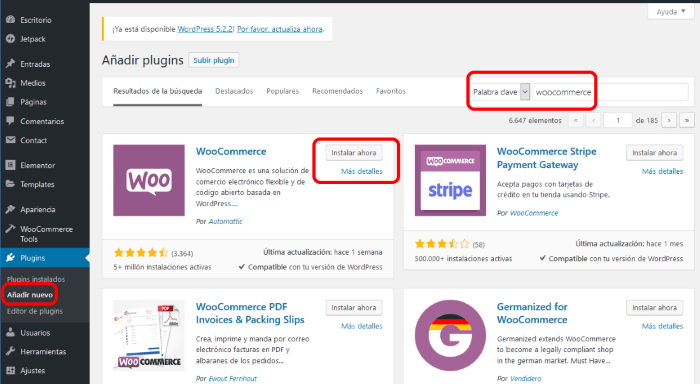Open Añadir nuevo submenu item
This screenshot has width=700, height=384.
pyautogui.click(x=30, y=295)
